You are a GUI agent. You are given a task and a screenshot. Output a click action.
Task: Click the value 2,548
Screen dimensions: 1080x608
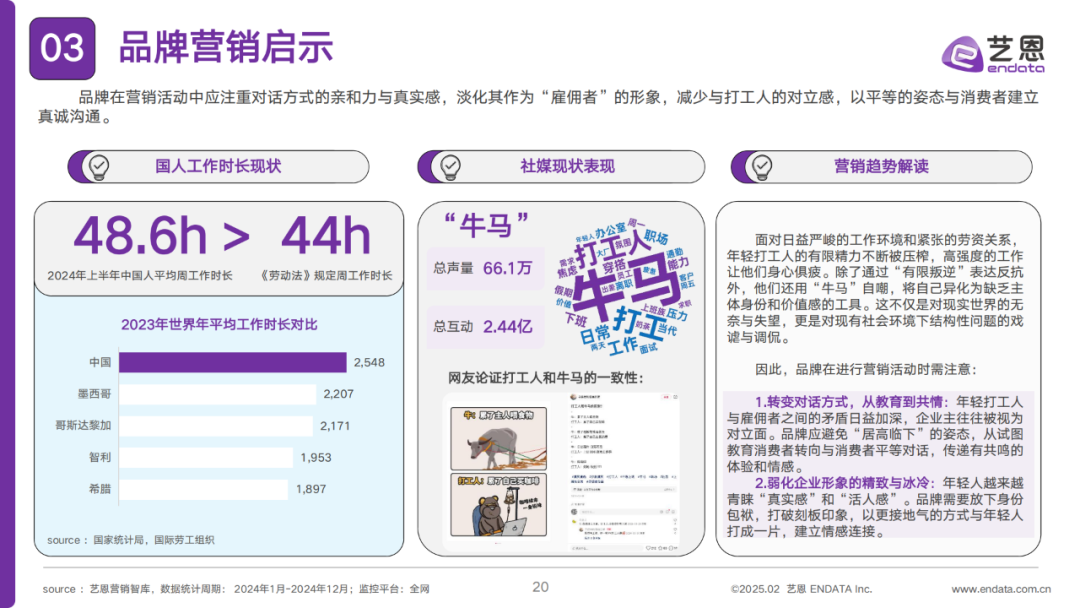pyautogui.click(x=369, y=362)
